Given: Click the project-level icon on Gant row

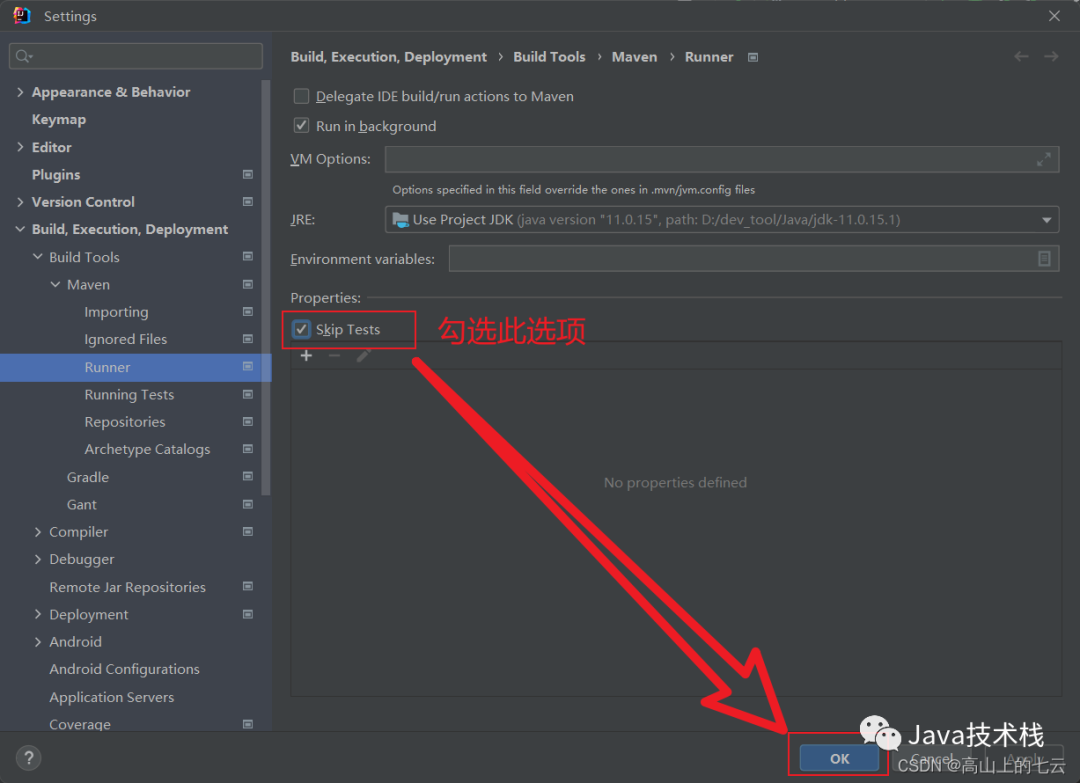Looking at the screenshot, I should coord(248,504).
